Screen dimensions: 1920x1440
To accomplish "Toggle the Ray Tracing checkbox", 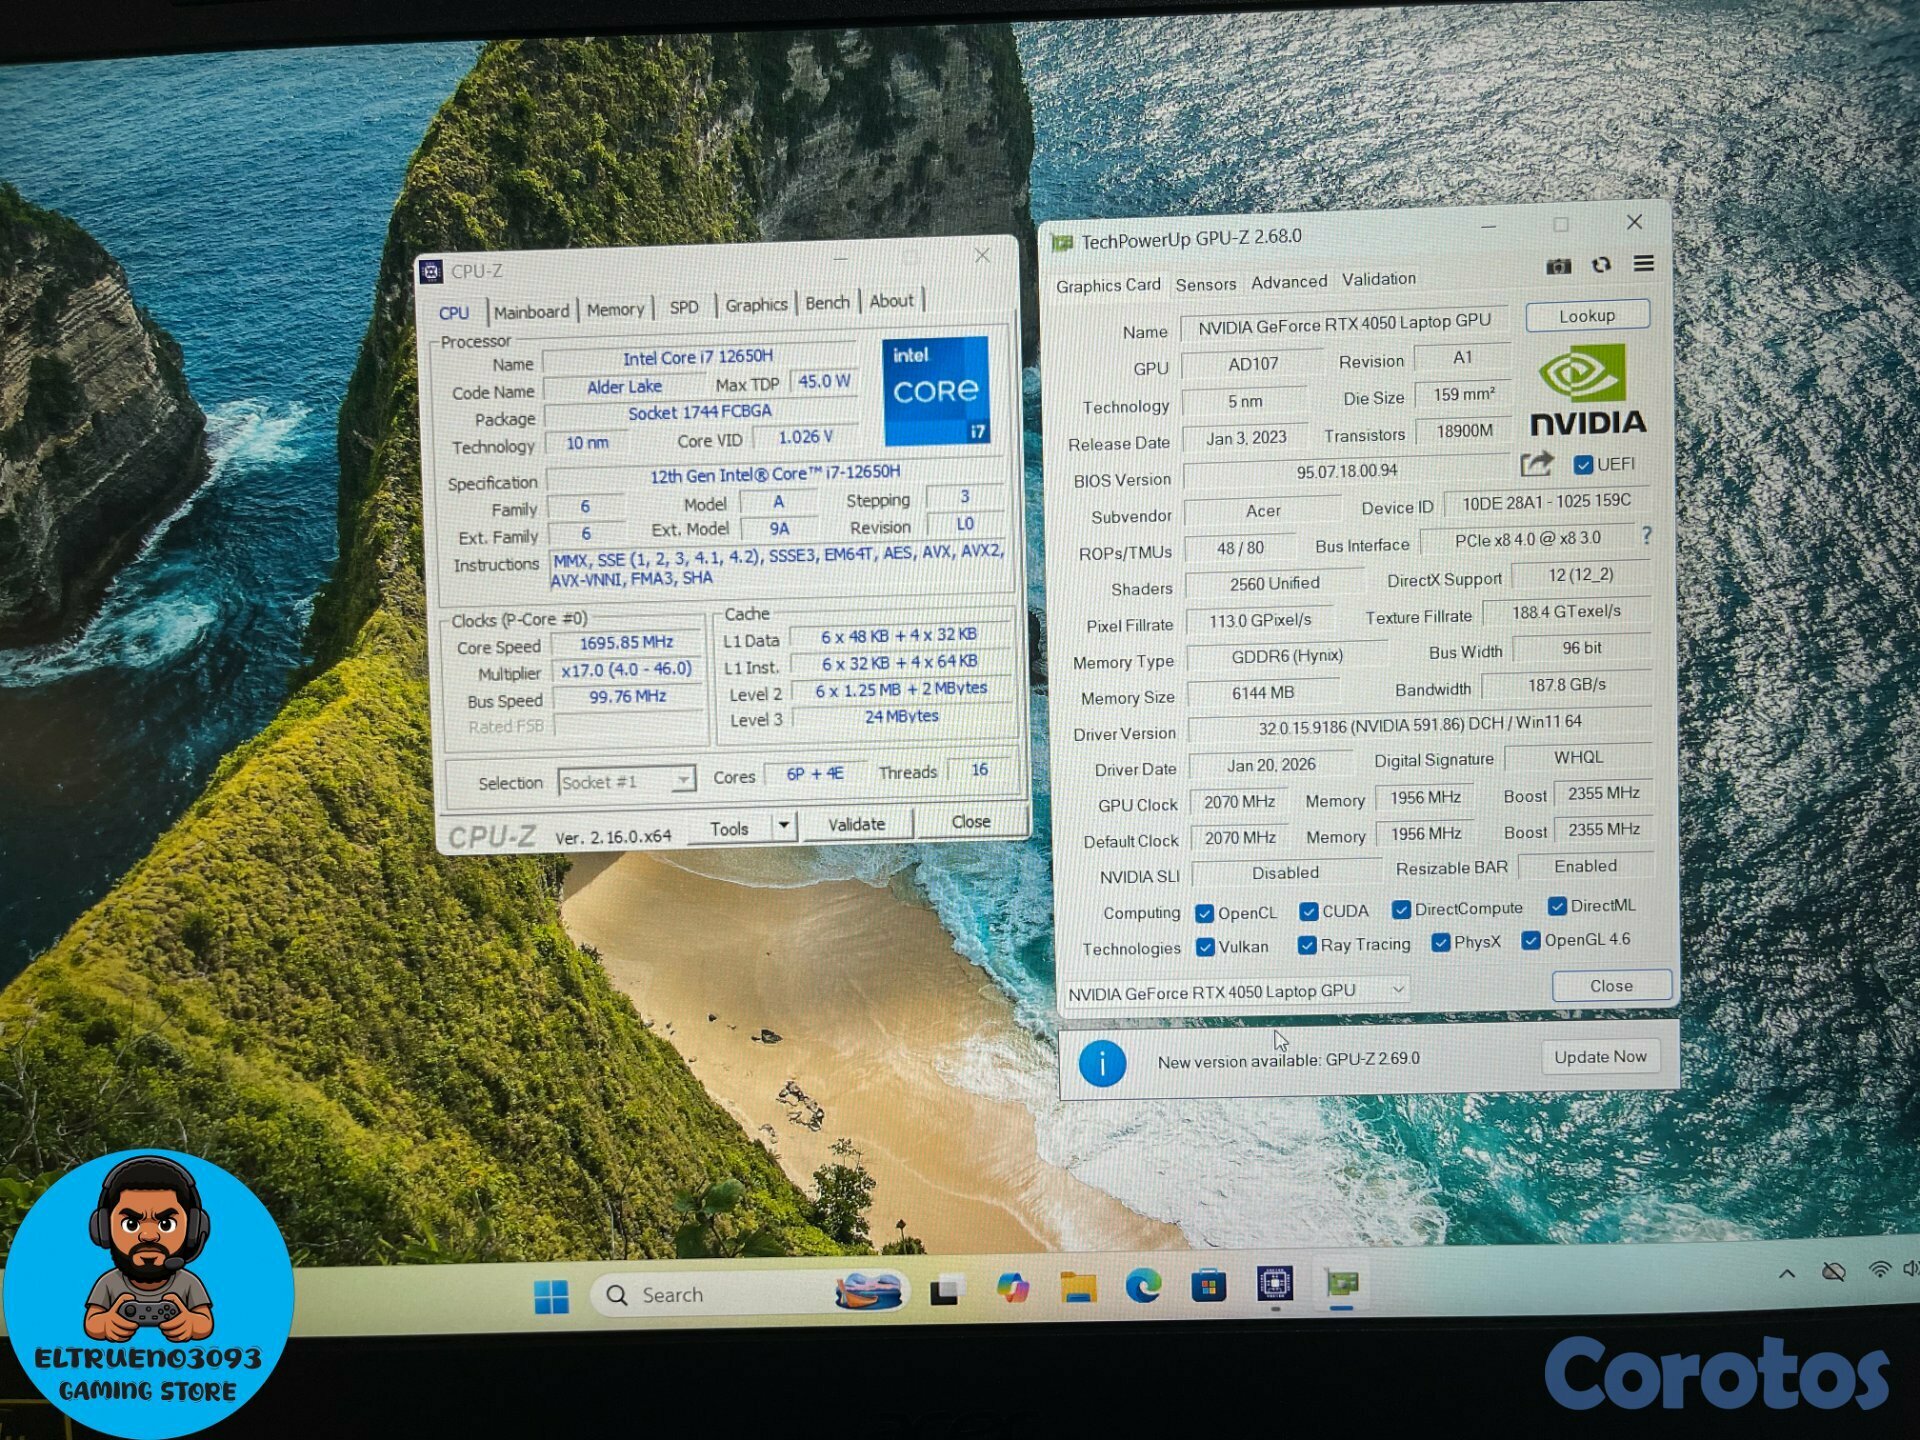I will pos(1306,946).
